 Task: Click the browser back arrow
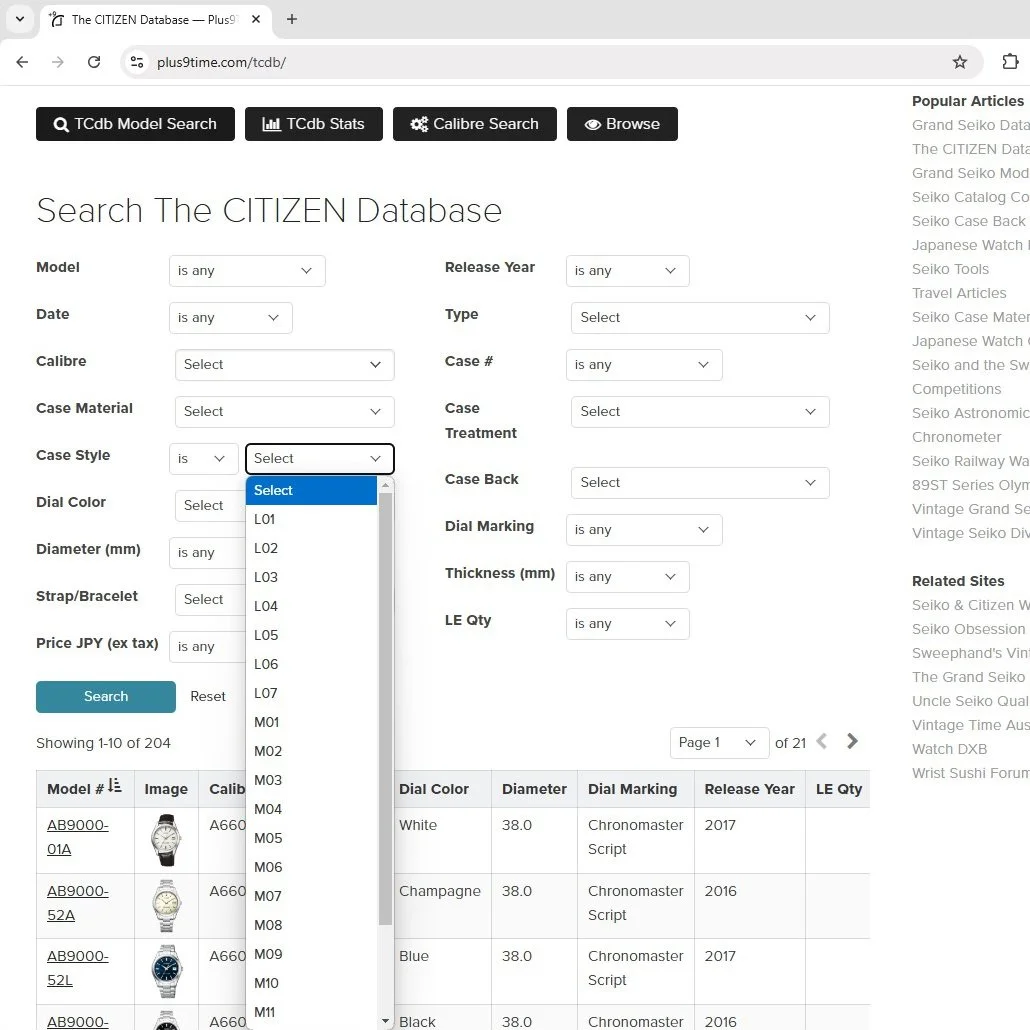[22, 62]
